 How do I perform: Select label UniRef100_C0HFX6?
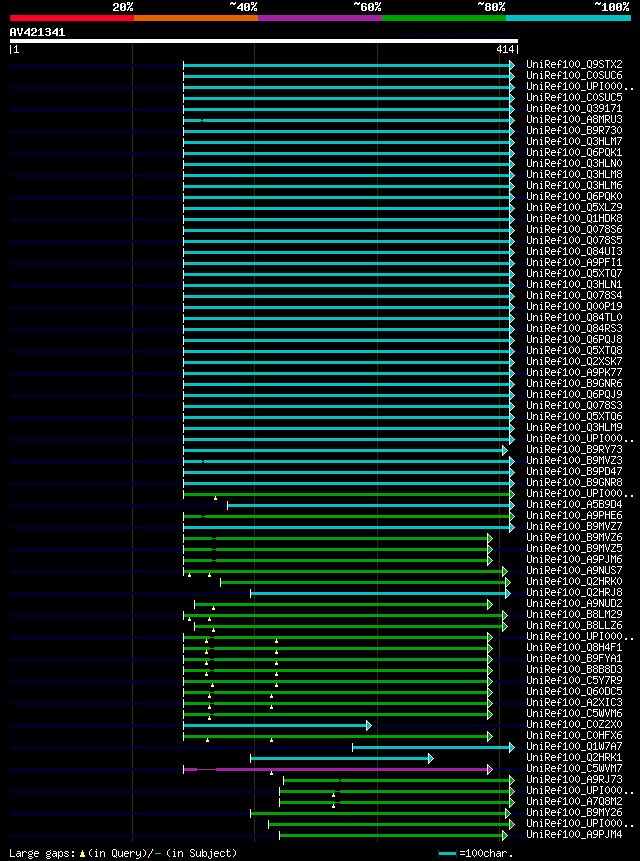tap(574, 735)
